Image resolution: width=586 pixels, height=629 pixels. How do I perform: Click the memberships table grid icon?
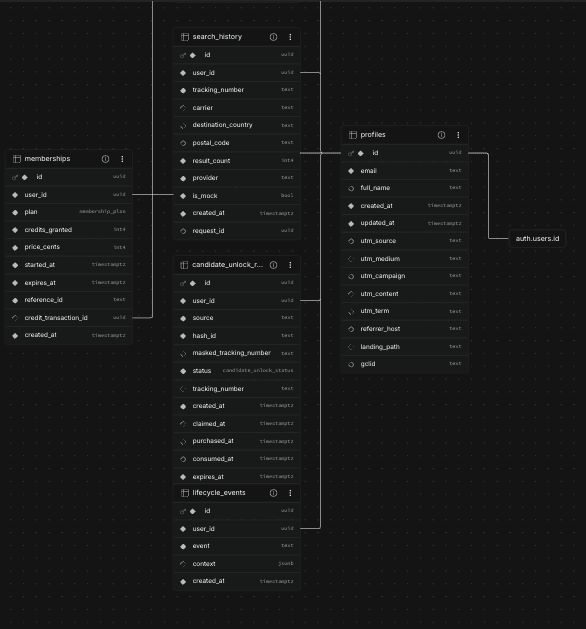pos(17,159)
